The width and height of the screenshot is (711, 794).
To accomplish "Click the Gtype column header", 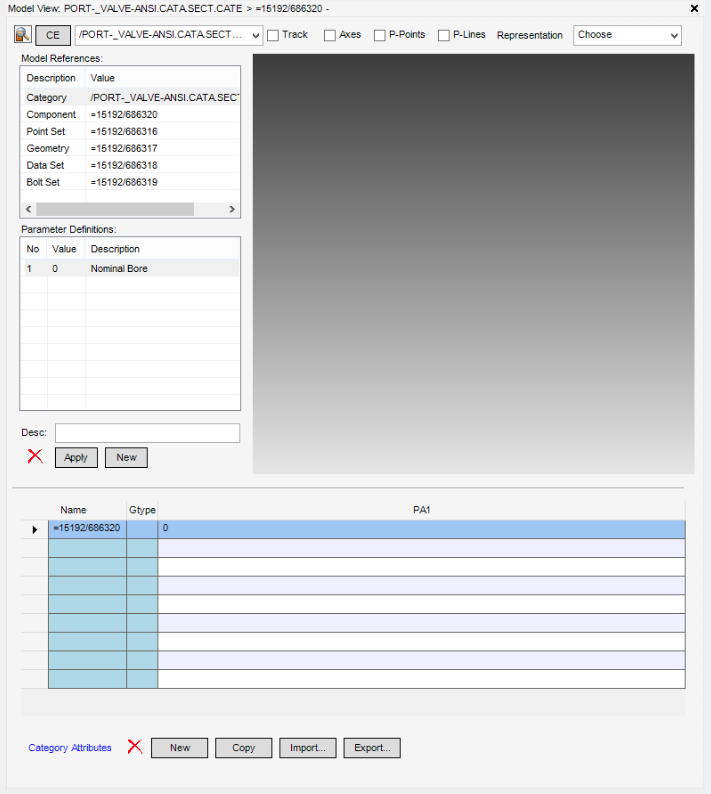I will 142,510.
